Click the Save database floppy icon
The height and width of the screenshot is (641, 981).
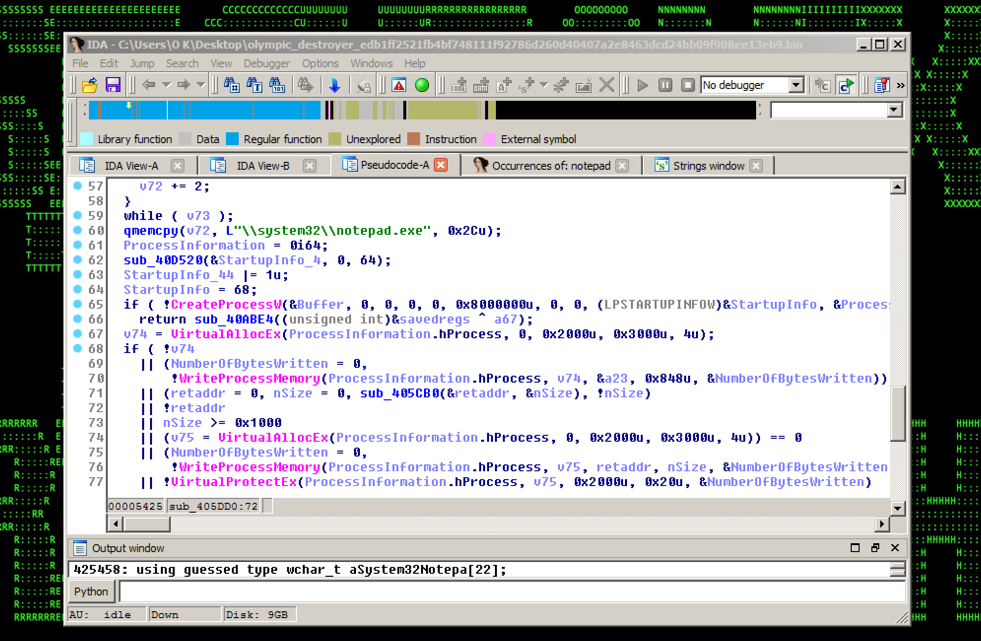click(112, 86)
